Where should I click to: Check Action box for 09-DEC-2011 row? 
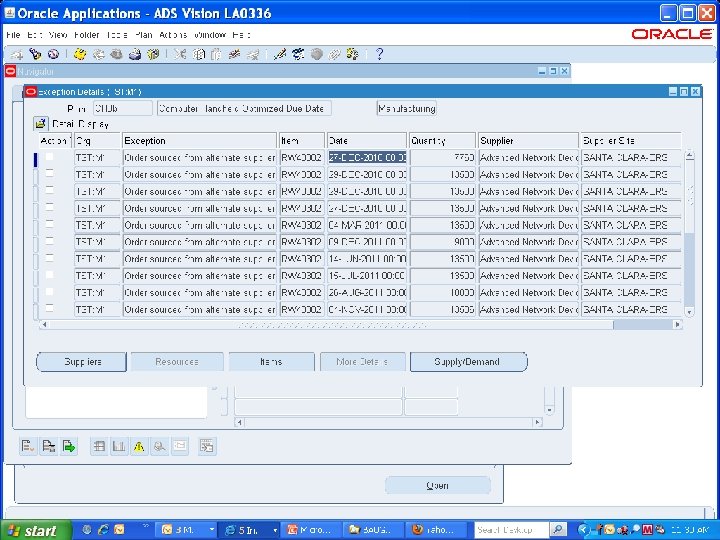coord(49,241)
